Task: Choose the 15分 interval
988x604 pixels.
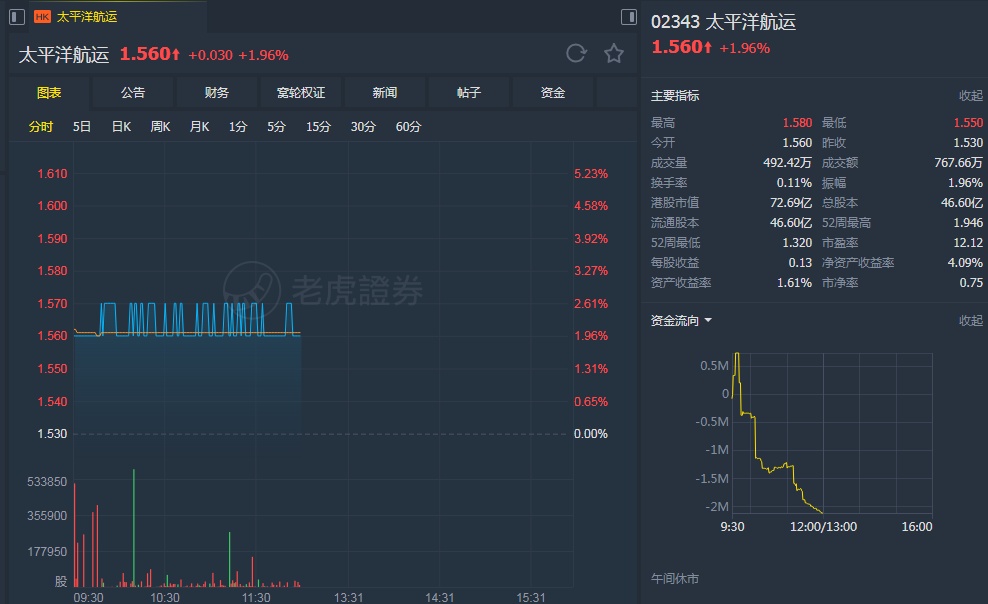Action: coord(318,127)
